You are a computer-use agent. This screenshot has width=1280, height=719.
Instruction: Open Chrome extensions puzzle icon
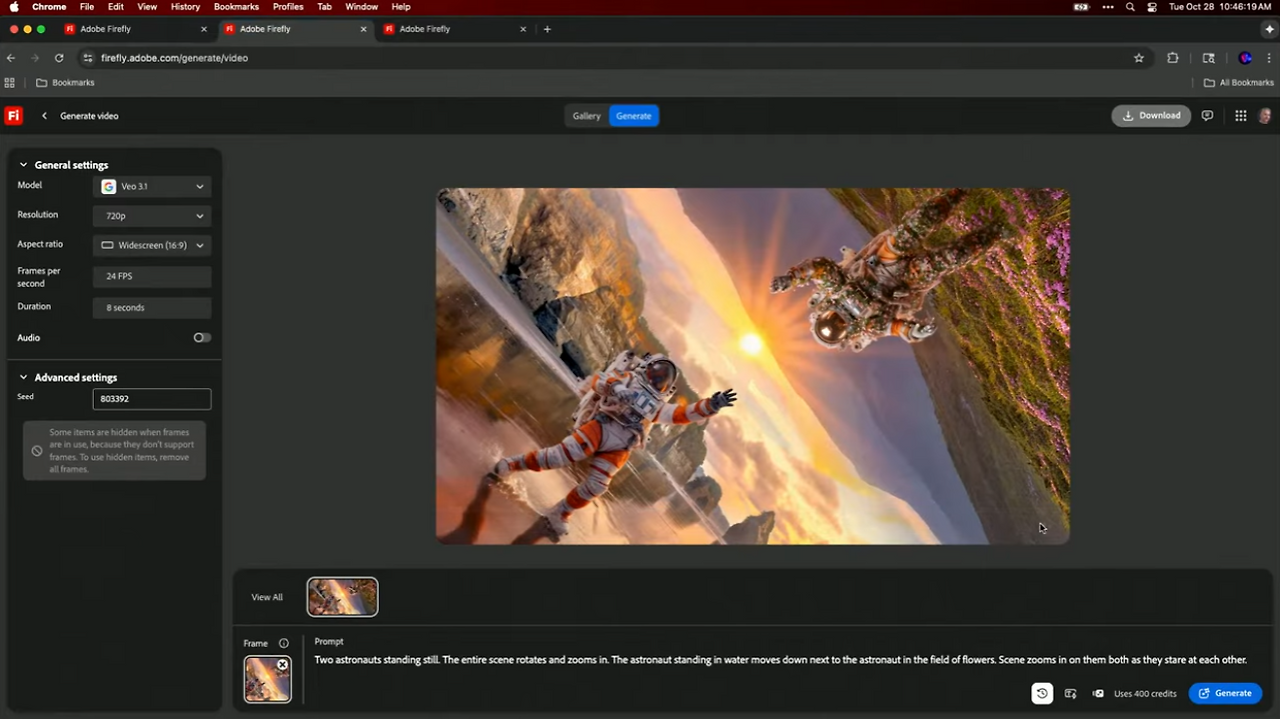pyautogui.click(x=1173, y=58)
